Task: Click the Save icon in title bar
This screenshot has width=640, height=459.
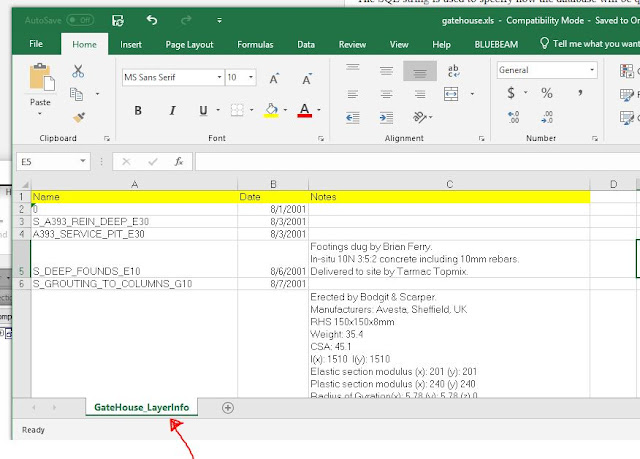Action: coord(118,20)
